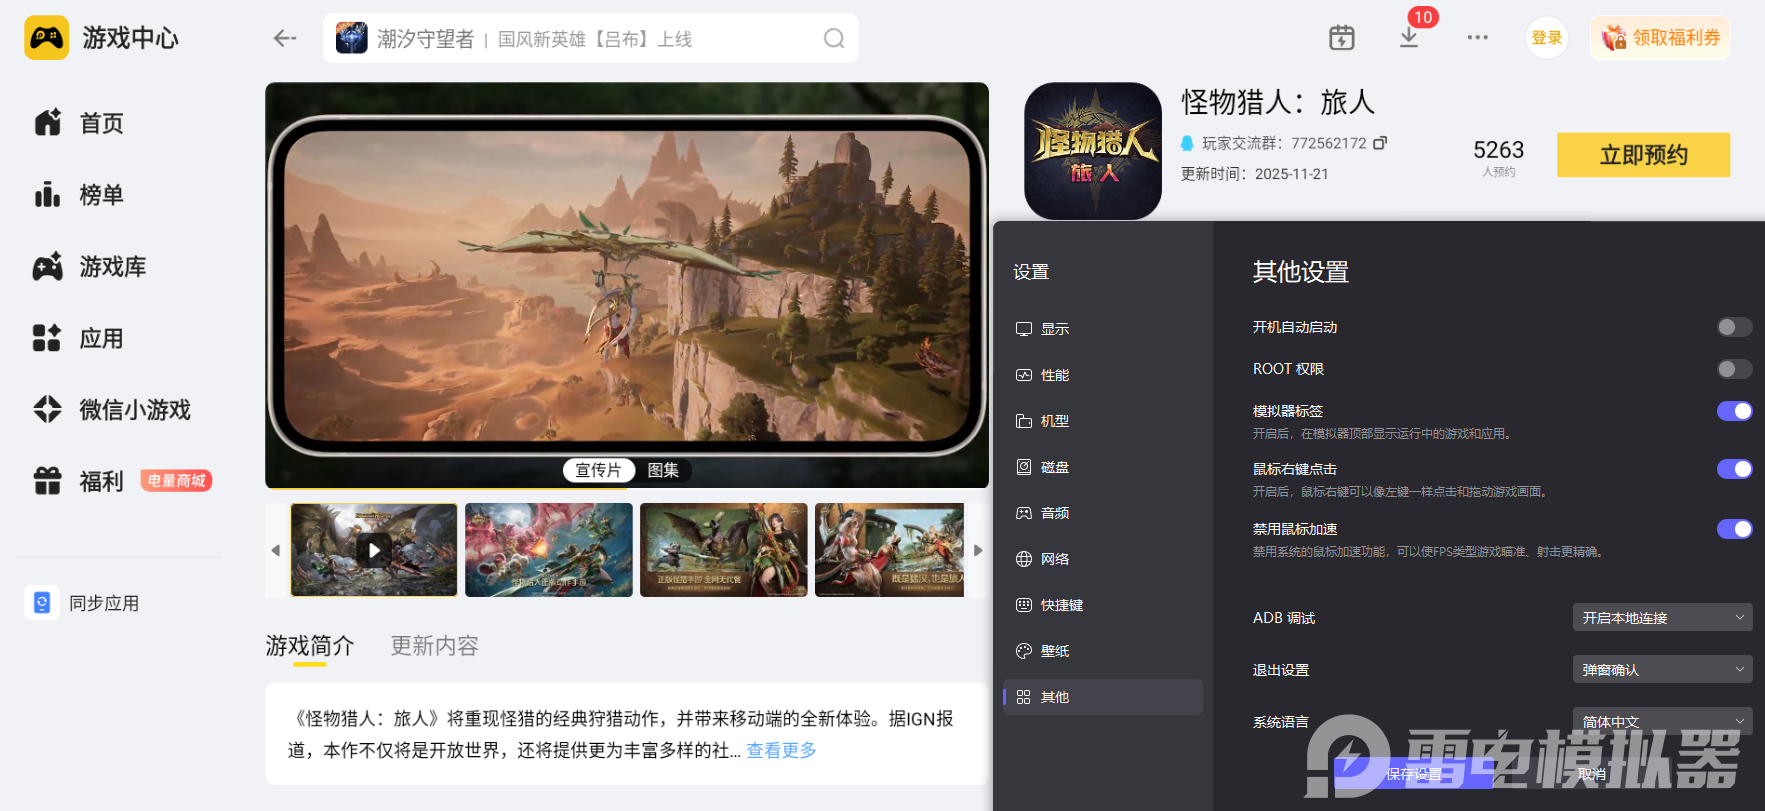Open the downloads icon with badge 10

(1409, 37)
